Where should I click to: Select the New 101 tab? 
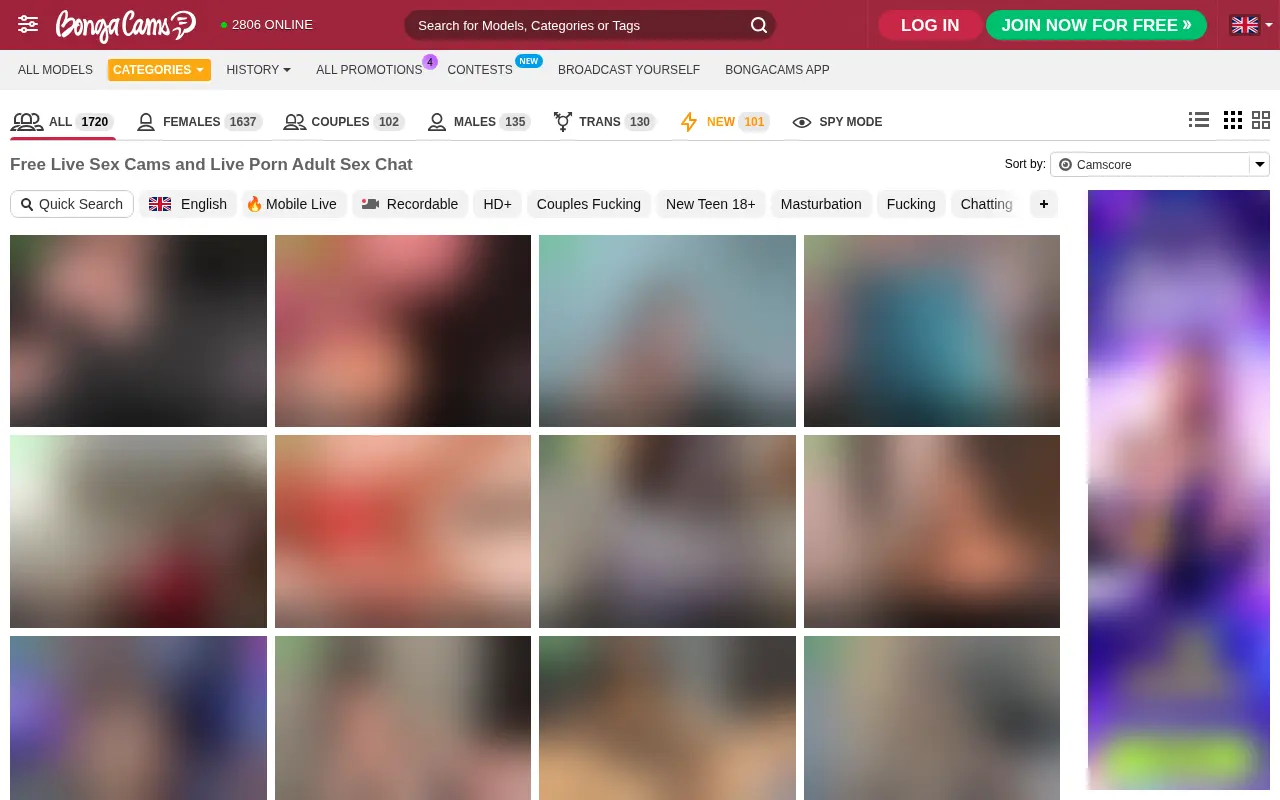coord(725,122)
